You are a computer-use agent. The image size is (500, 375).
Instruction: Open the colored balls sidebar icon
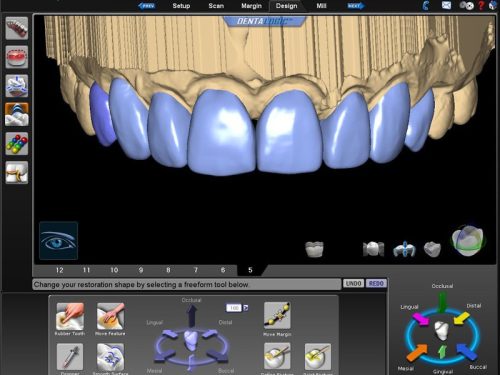click(x=17, y=144)
